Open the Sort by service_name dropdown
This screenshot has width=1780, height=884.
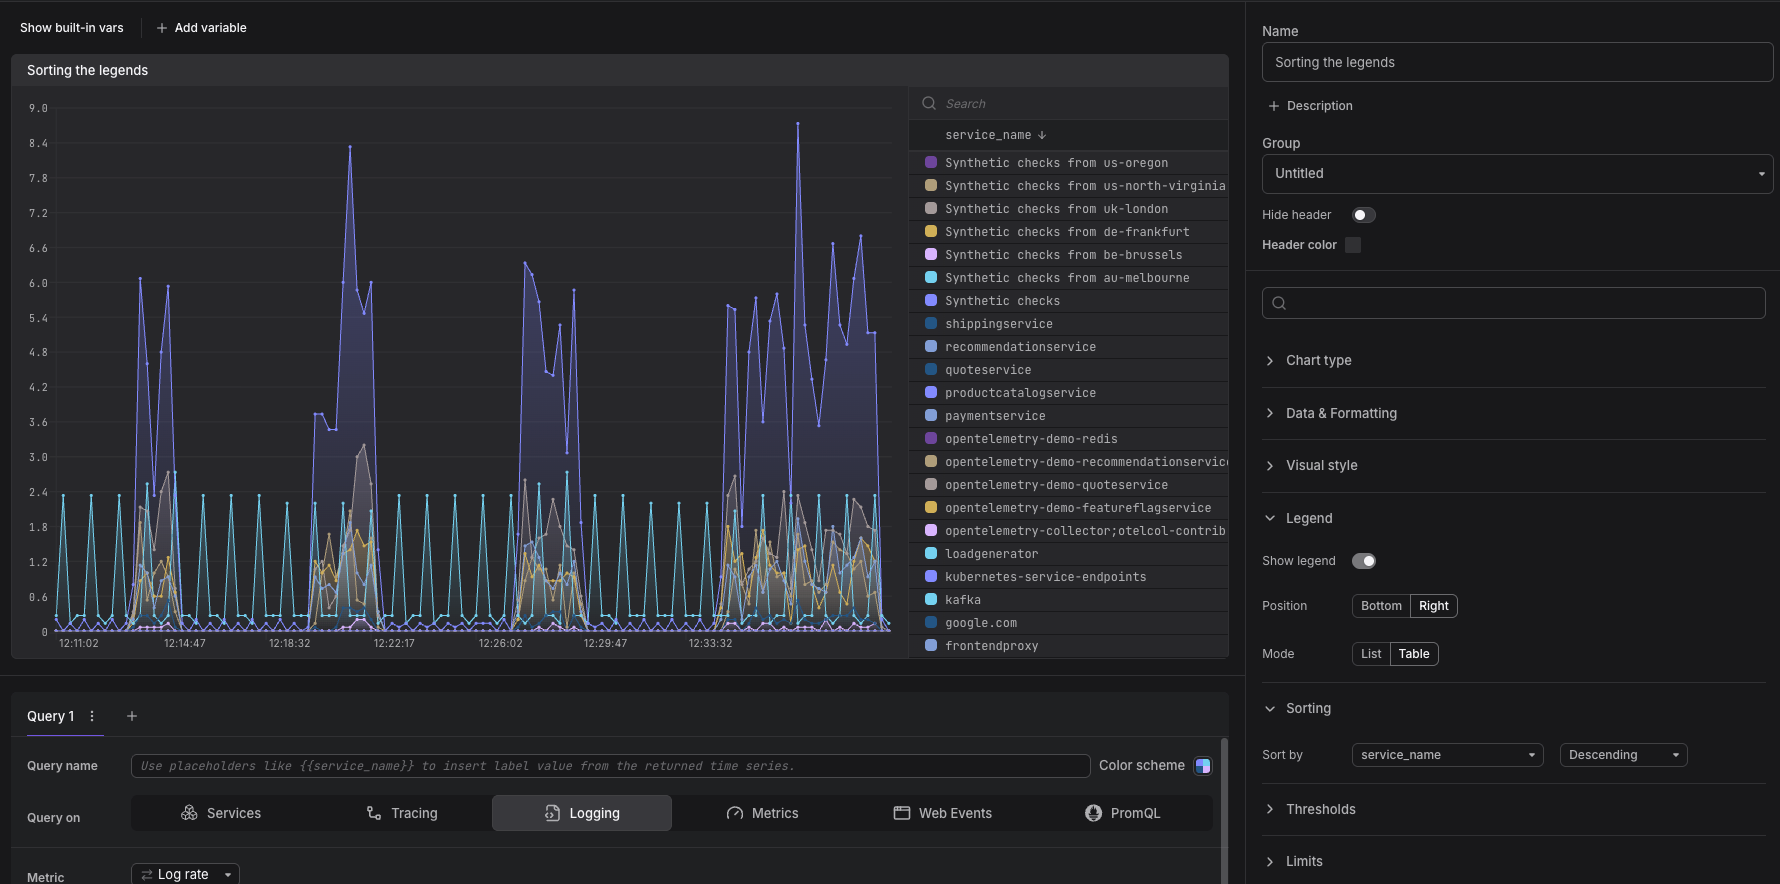click(1447, 755)
